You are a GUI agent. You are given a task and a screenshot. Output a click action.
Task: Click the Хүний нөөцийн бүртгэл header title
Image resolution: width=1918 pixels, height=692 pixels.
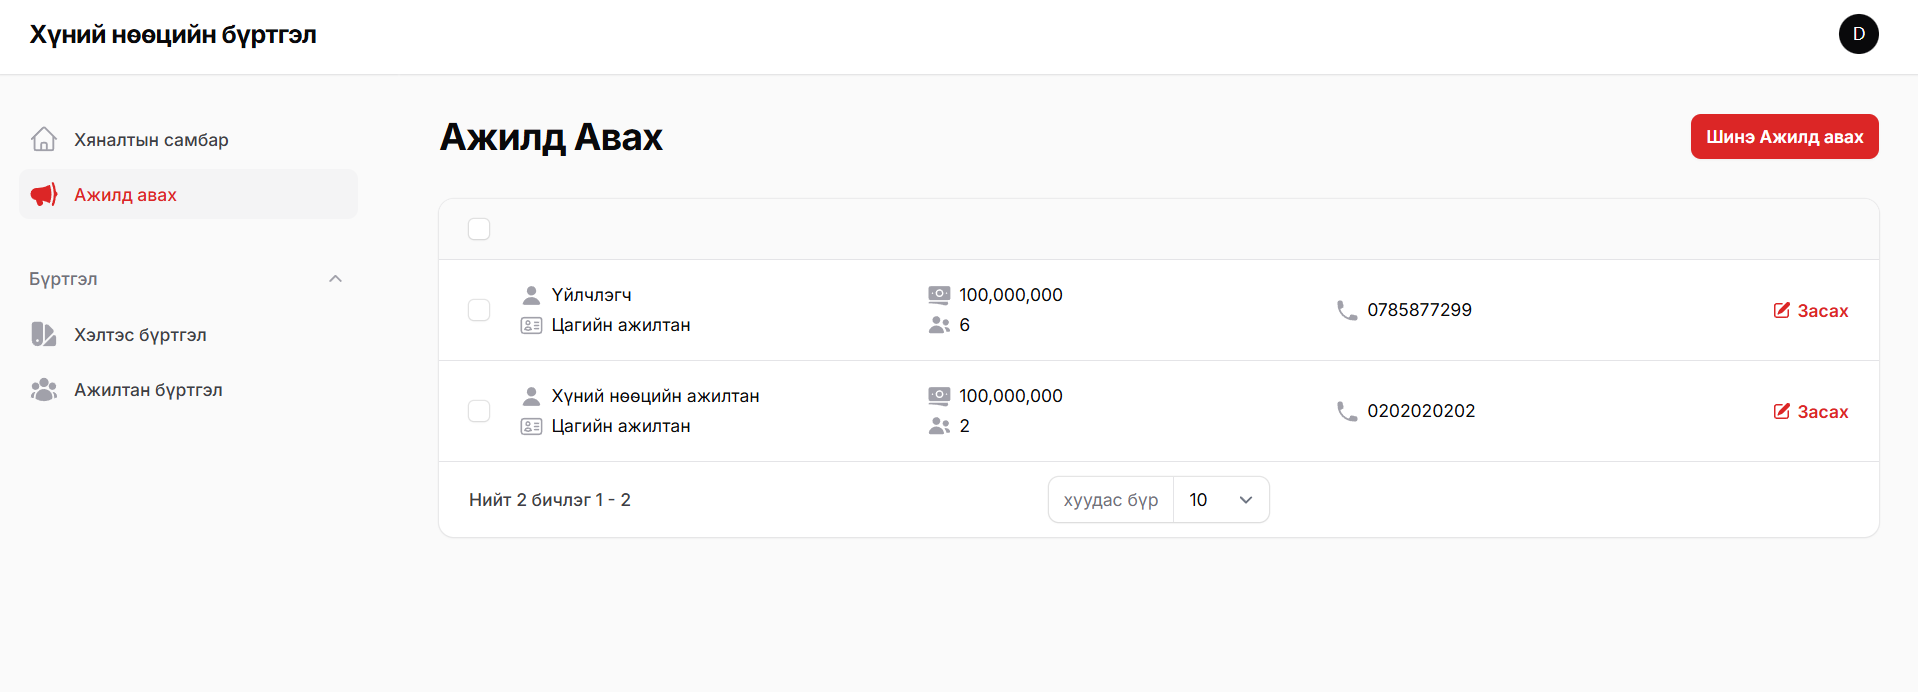(x=173, y=35)
